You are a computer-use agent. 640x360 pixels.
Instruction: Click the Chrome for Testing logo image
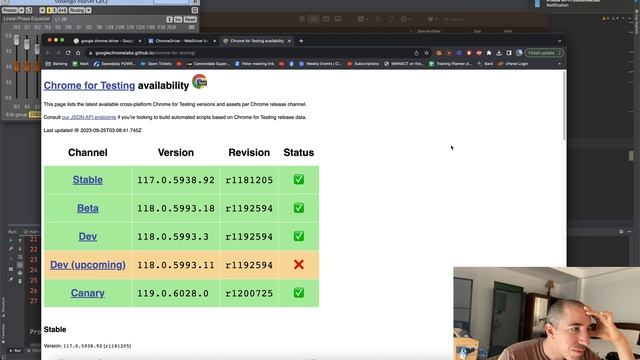(x=200, y=82)
